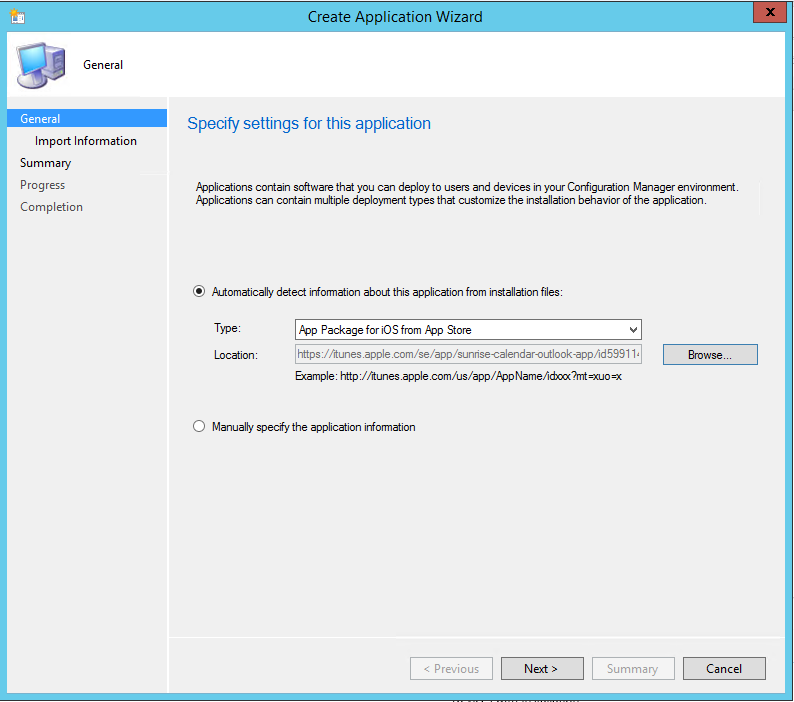This screenshot has width=794, height=702.
Task: Choose Manually specify the application information
Action: pos(198,427)
